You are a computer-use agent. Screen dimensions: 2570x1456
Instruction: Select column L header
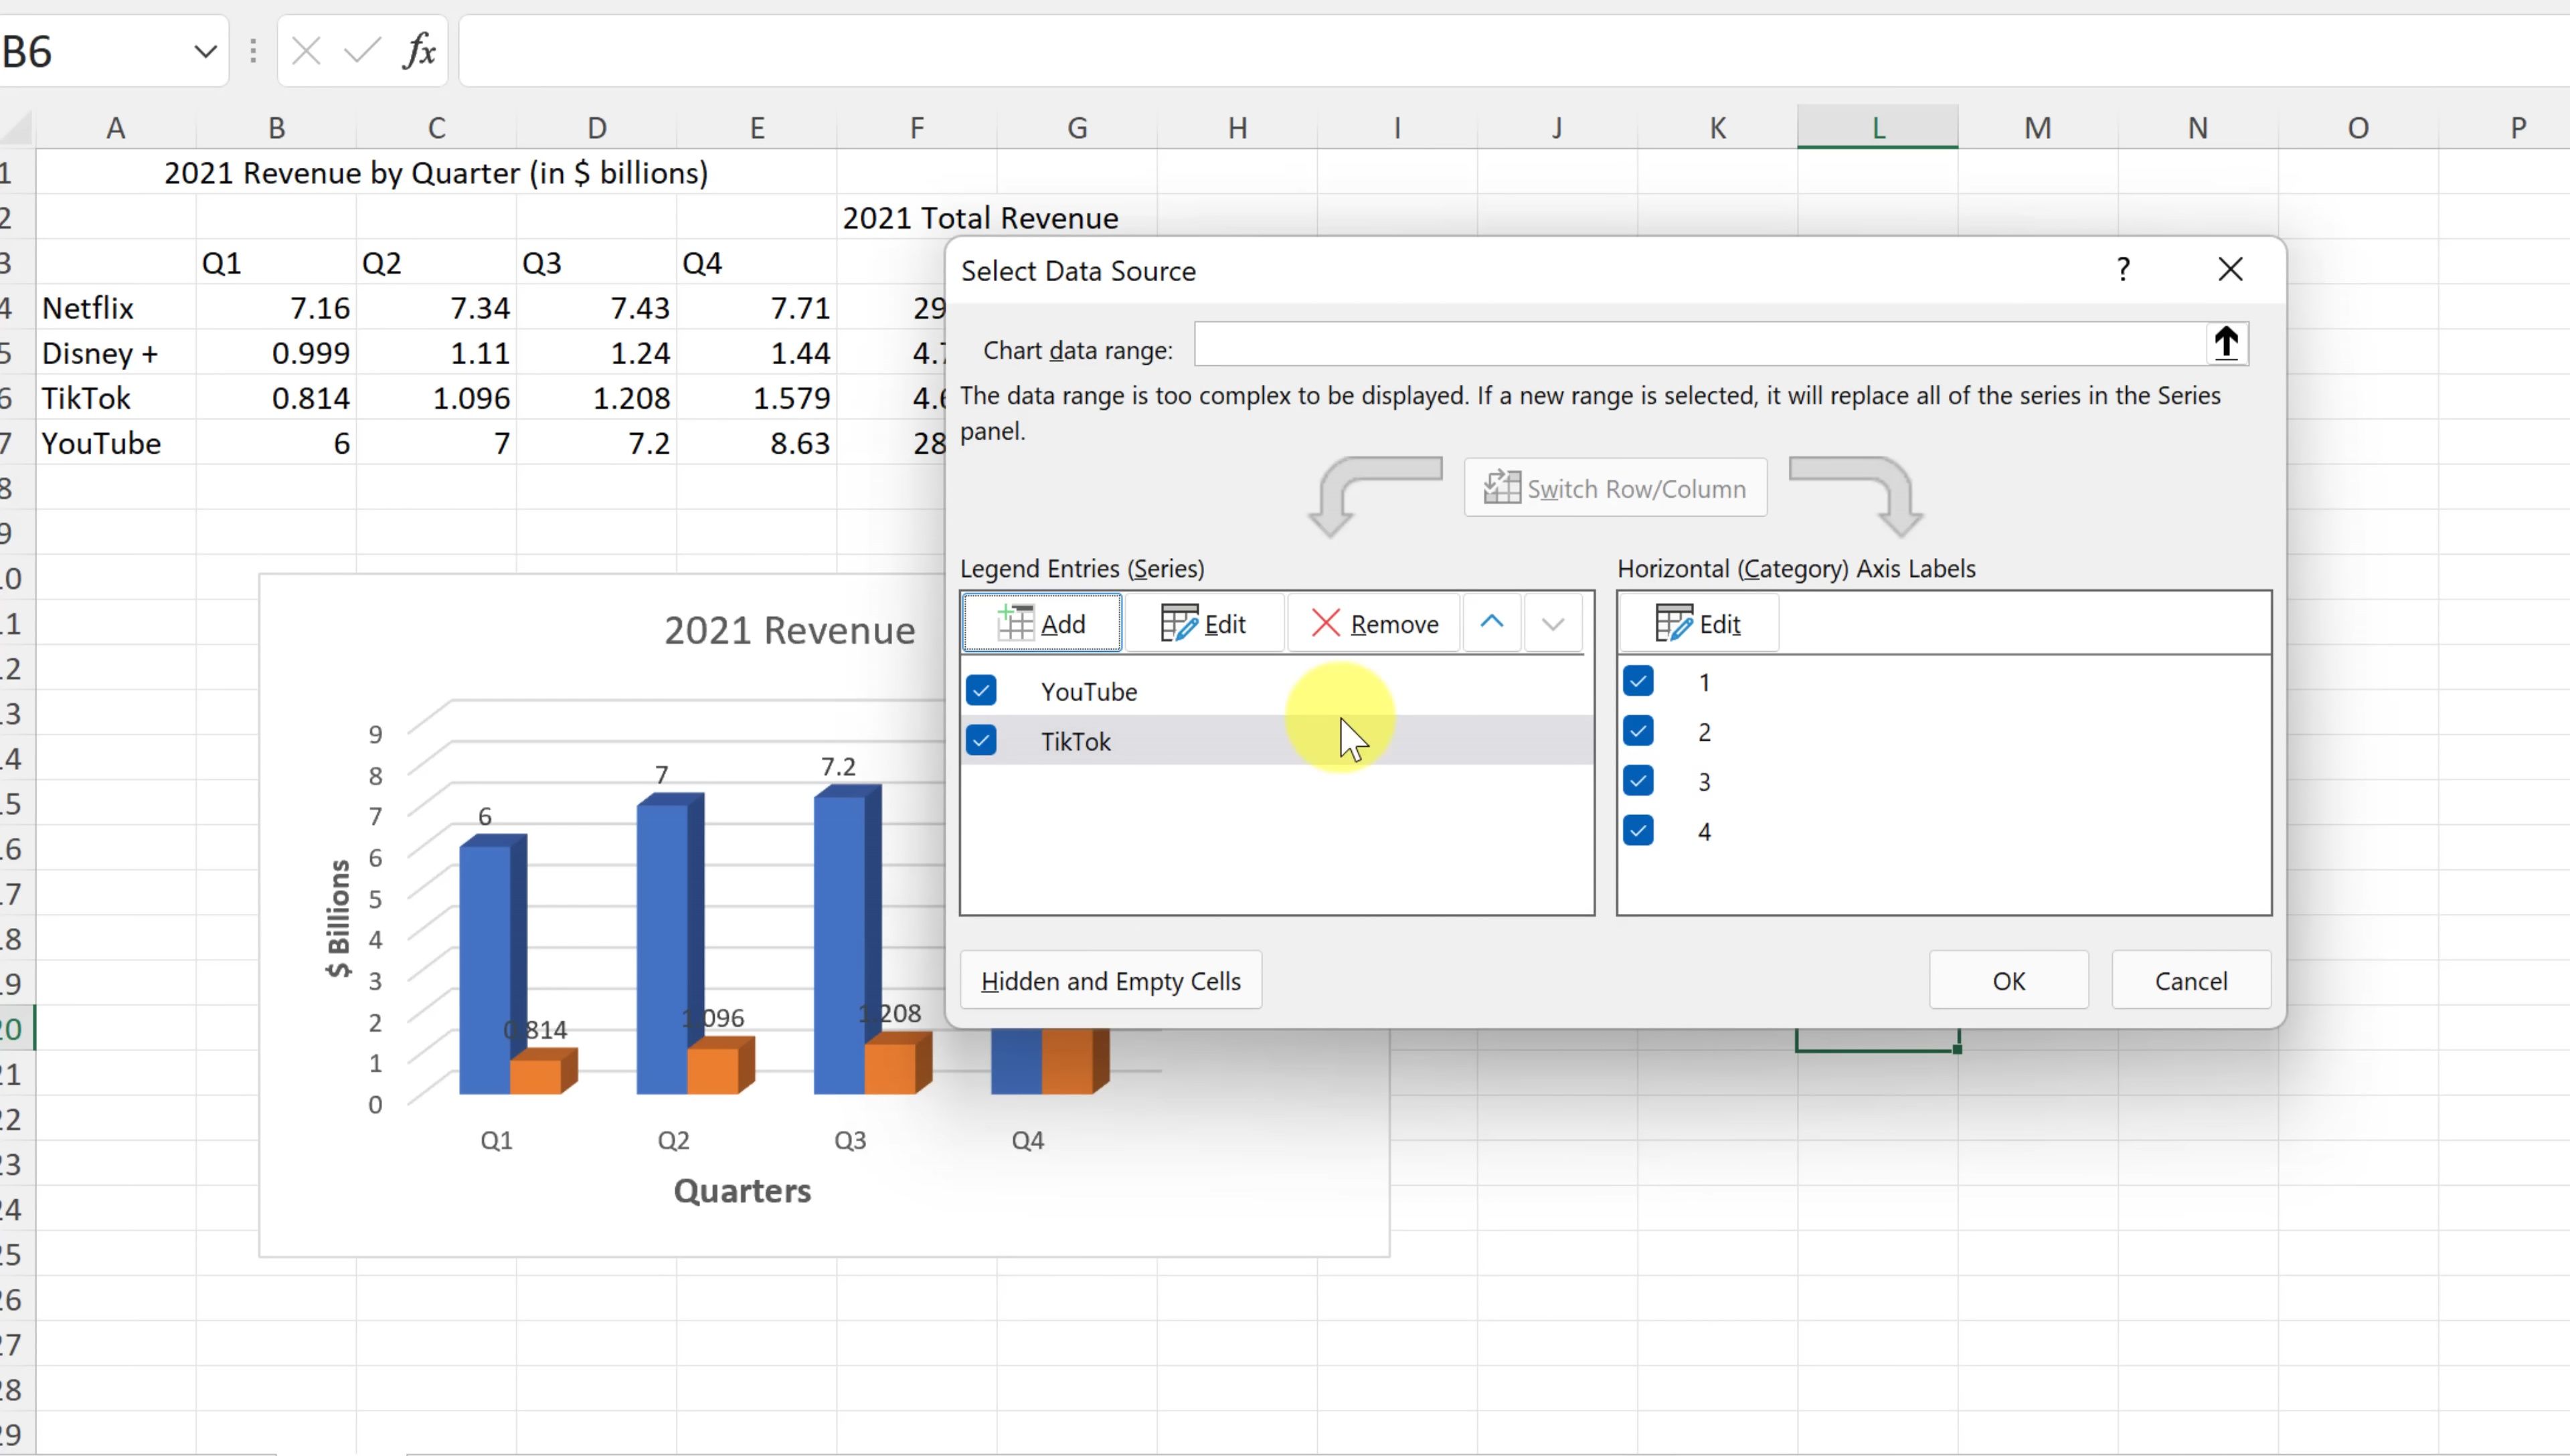(x=1877, y=128)
